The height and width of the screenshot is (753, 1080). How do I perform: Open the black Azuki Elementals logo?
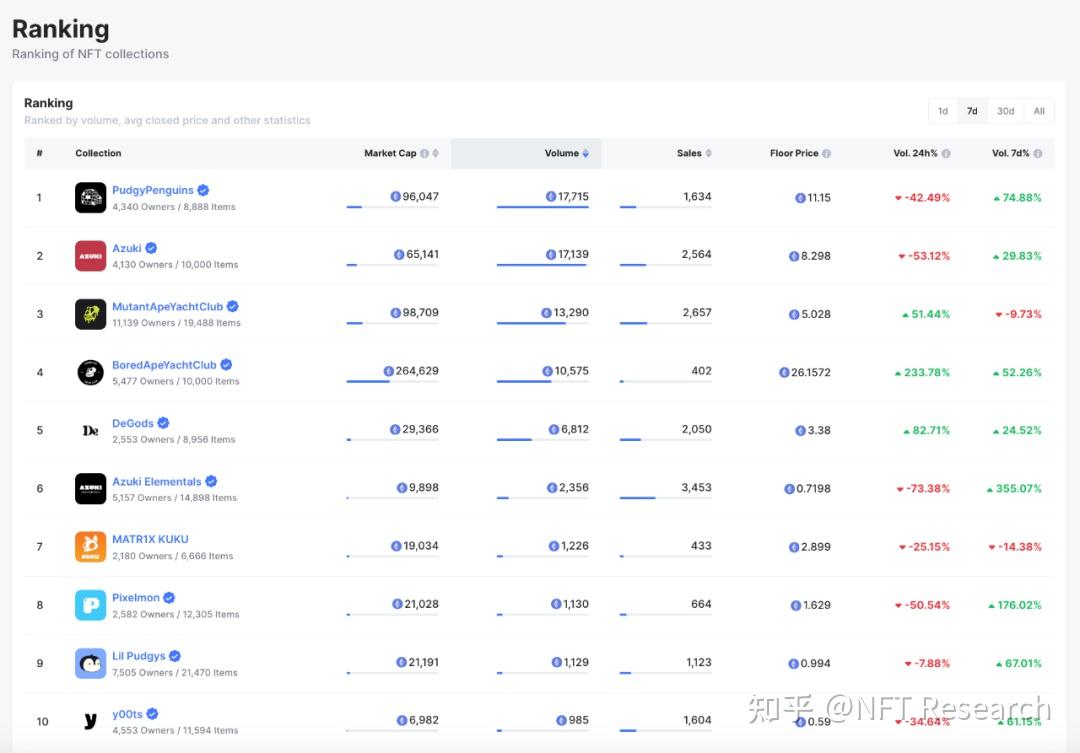click(x=90, y=488)
